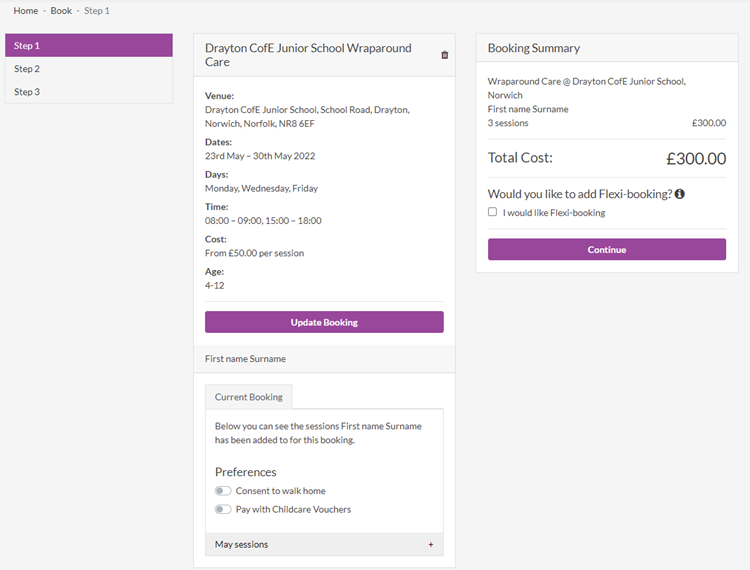Enable Pay with Childcare Vouchers switch
The image size is (750, 570).
[223, 509]
